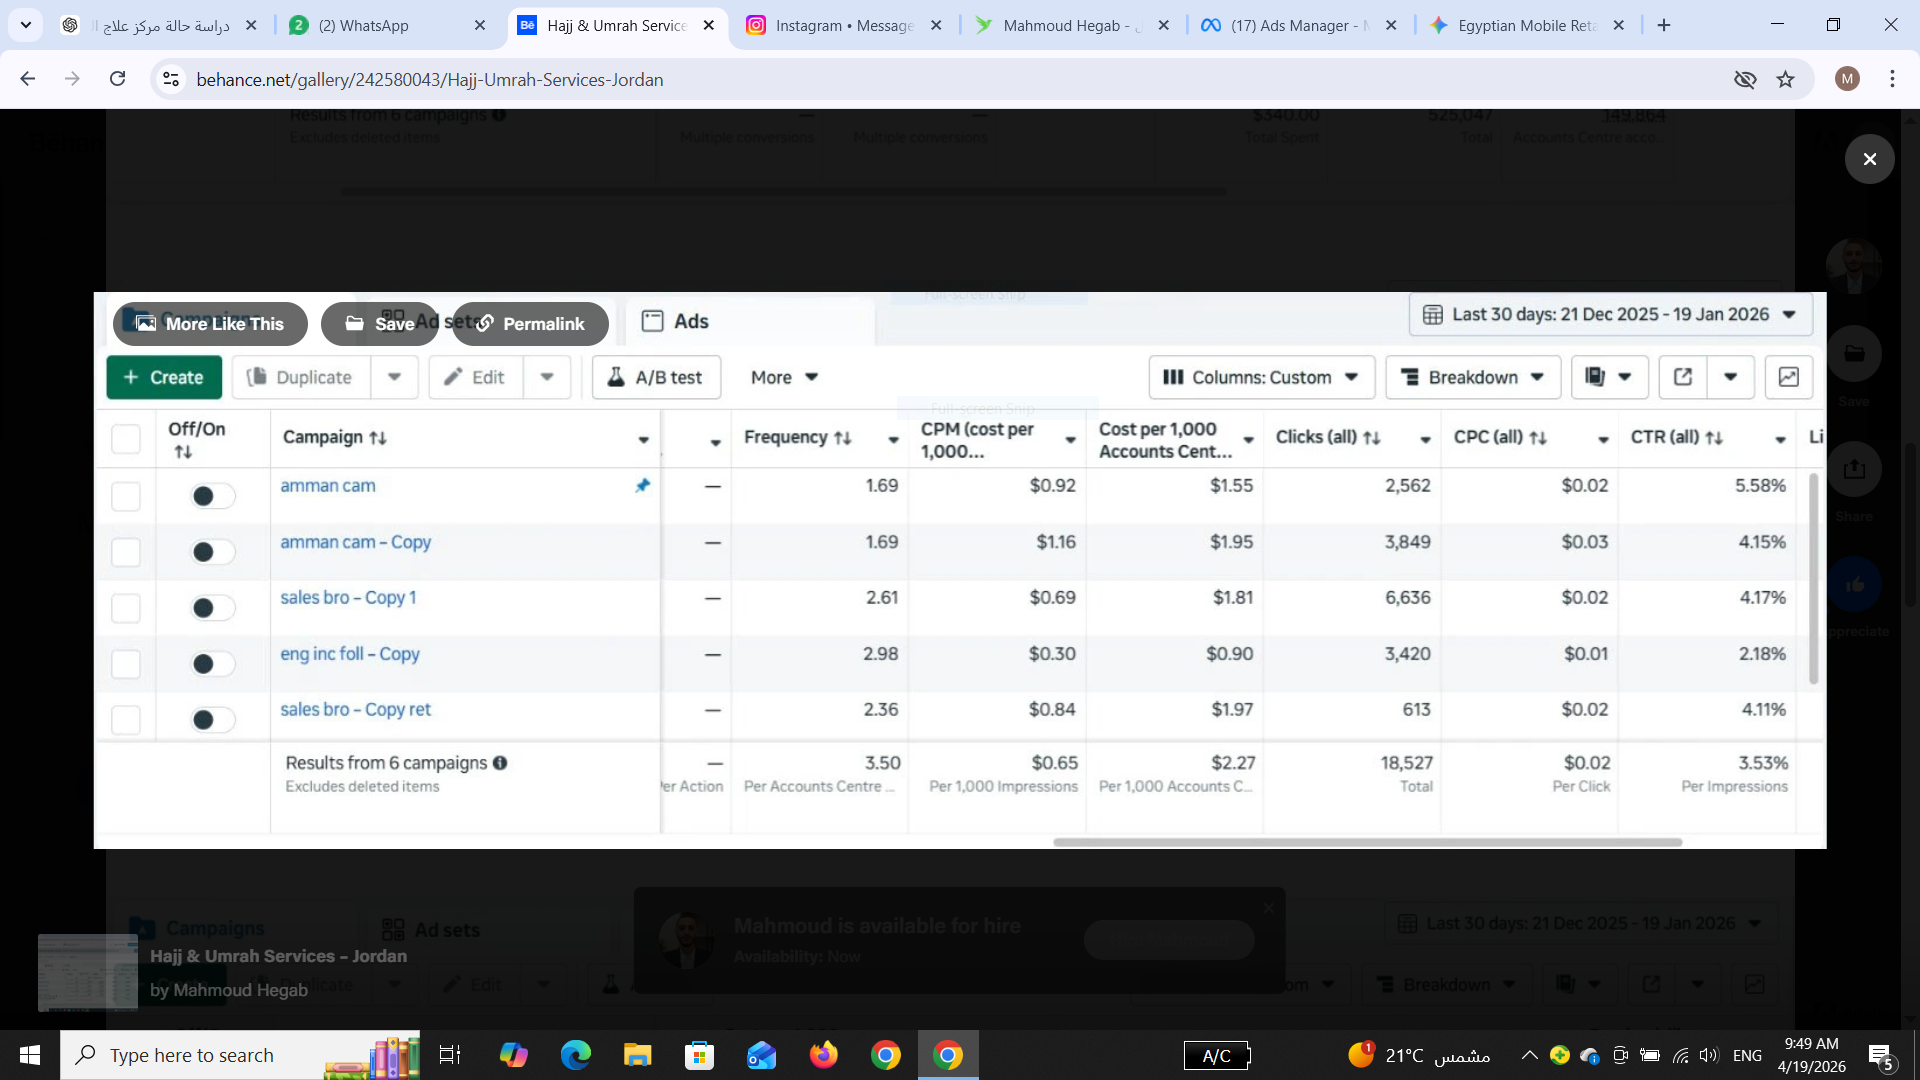Bookmark page with star icon

pyautogui.click(x=1785, y=79)
